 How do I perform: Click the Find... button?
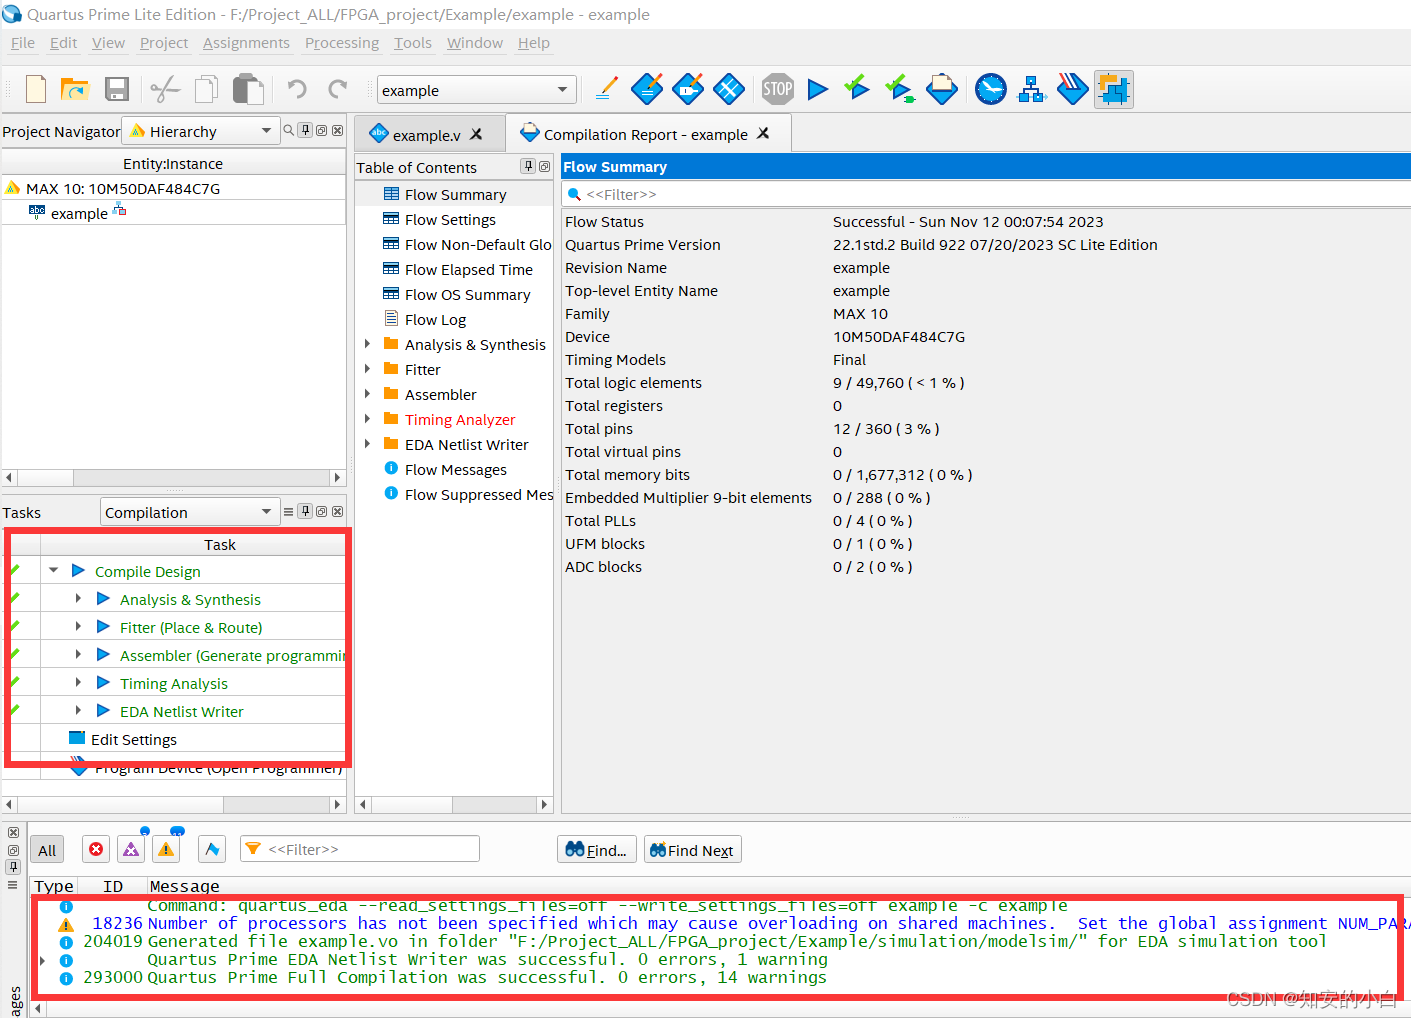click(x=596, y=850)
